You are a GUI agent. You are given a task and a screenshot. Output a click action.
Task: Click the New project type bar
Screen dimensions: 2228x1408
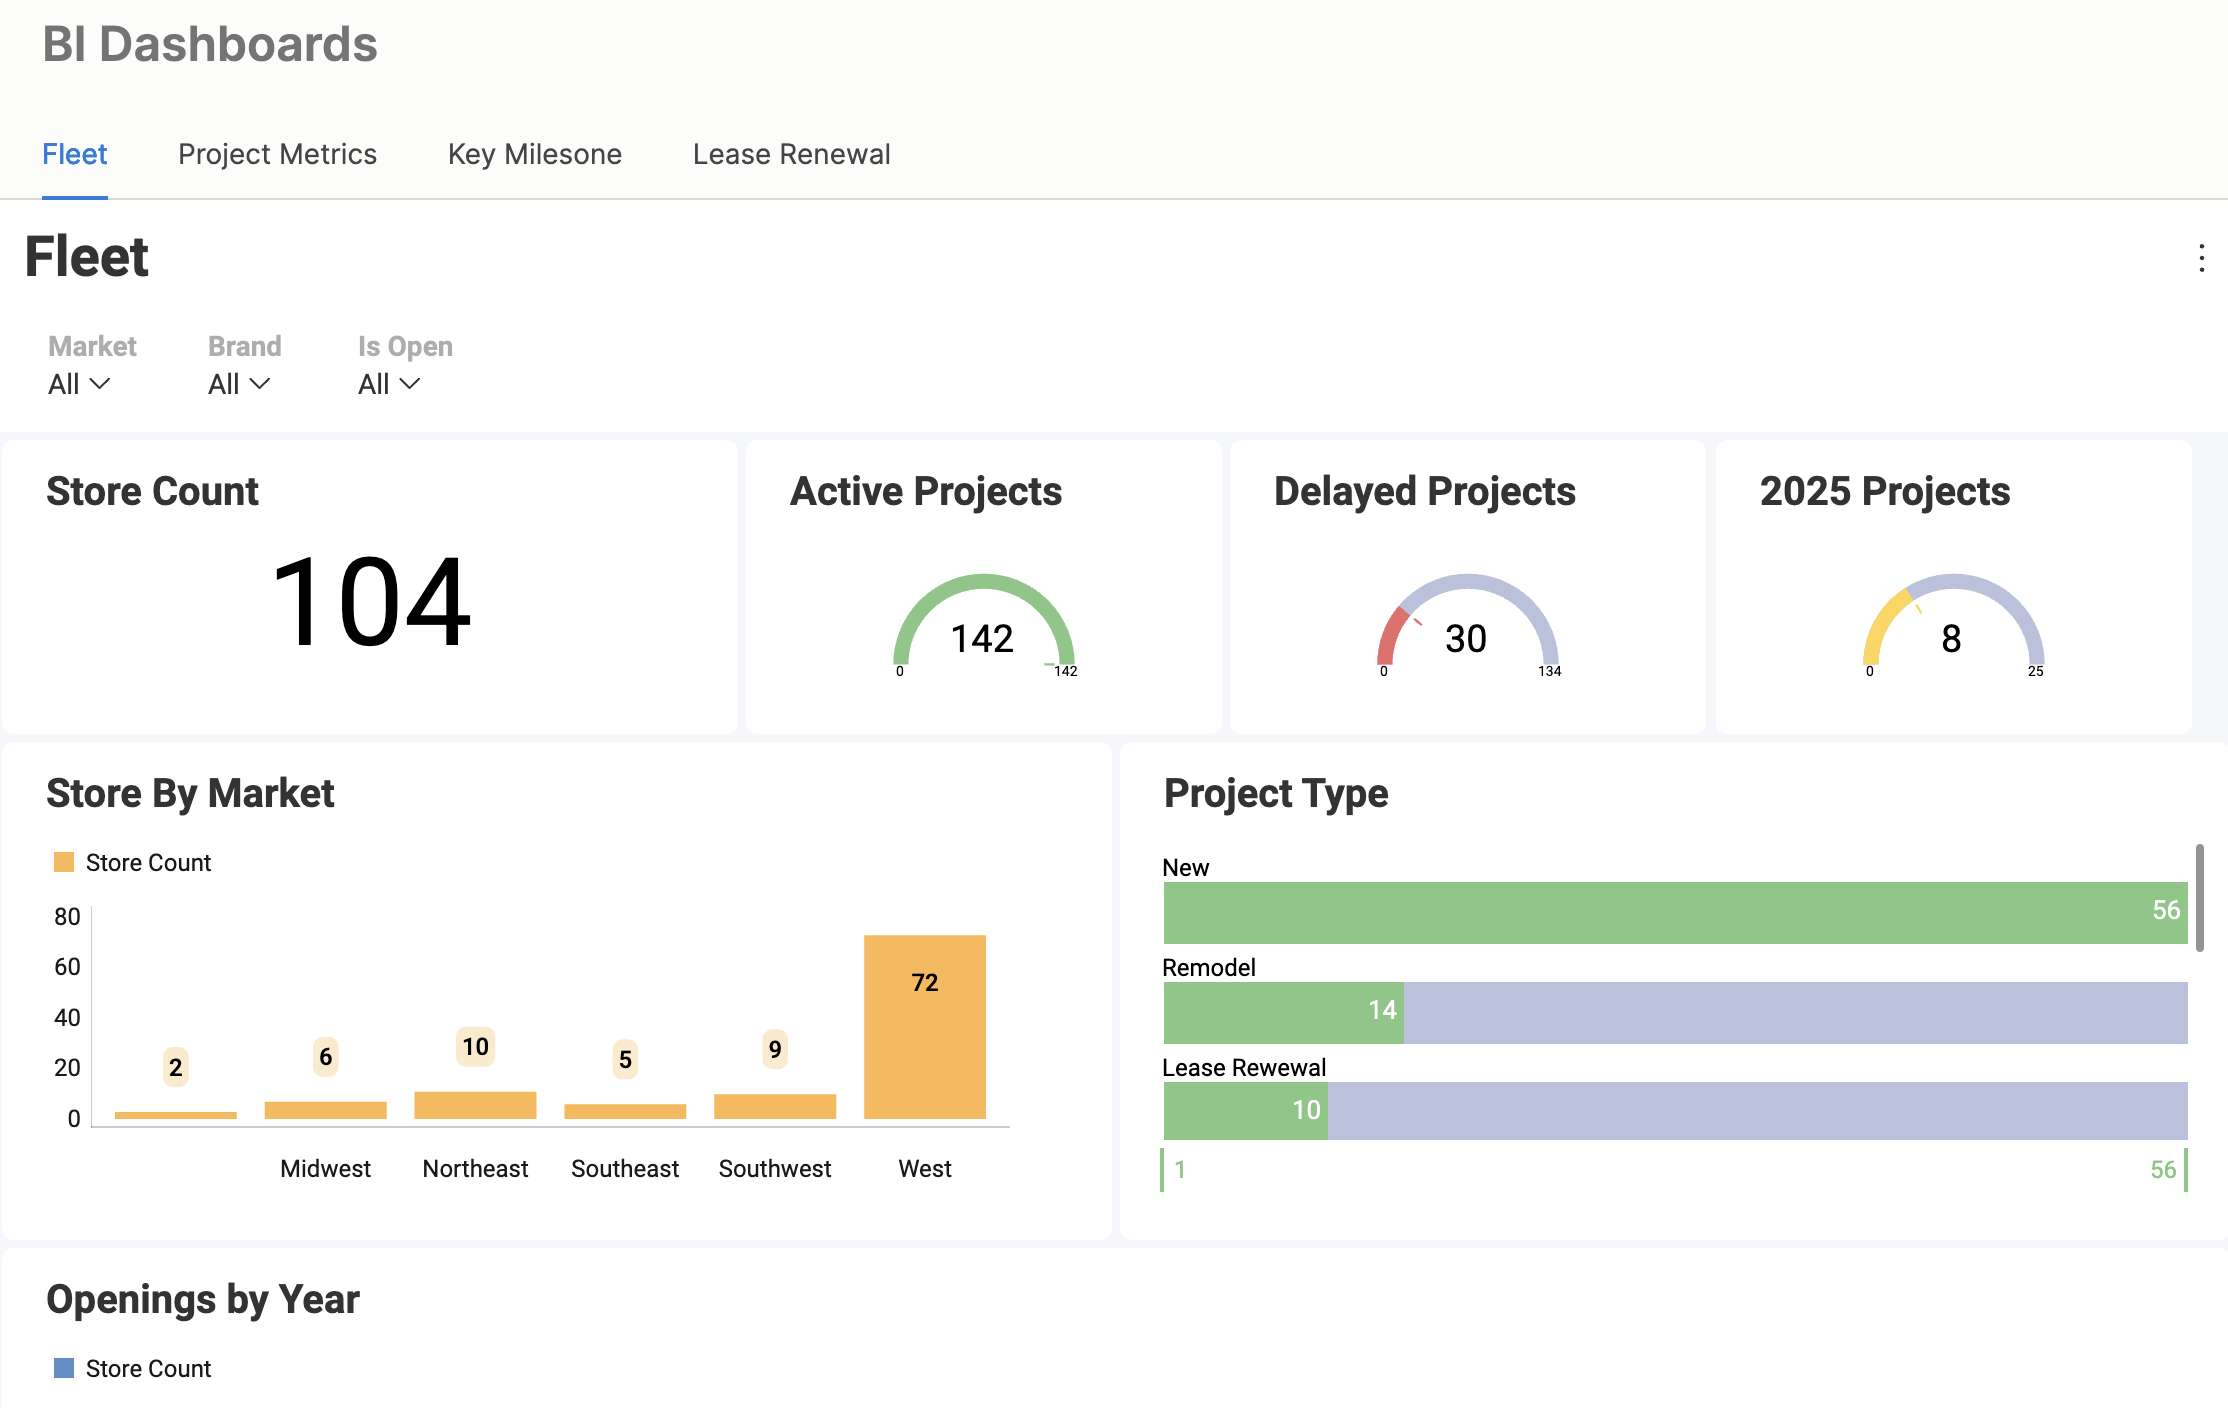tap(1675, 912)
